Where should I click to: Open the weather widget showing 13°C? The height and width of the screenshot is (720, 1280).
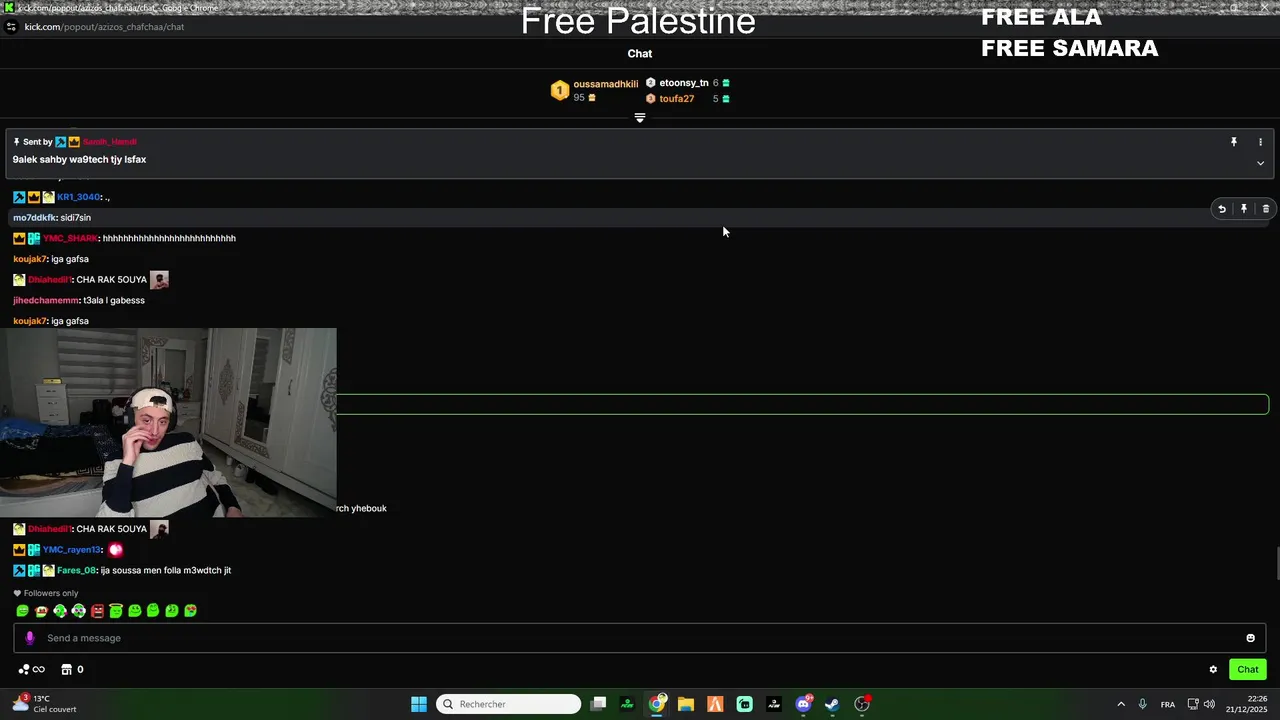[43, 704]
